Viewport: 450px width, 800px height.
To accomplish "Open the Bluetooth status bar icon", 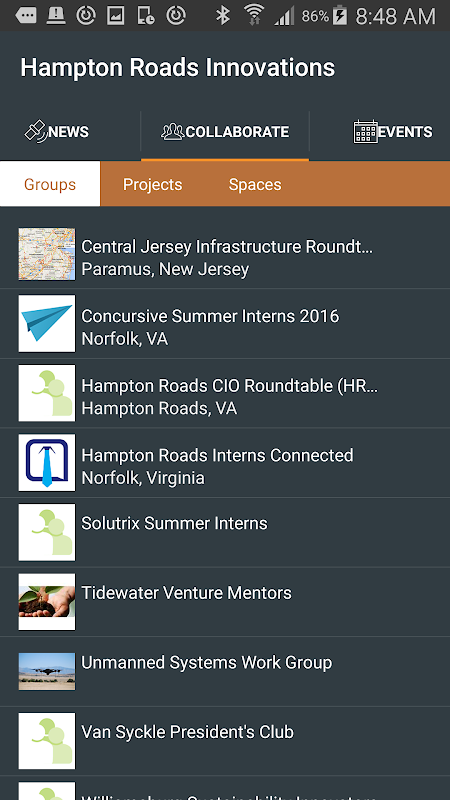I will (x=222, y=15).
